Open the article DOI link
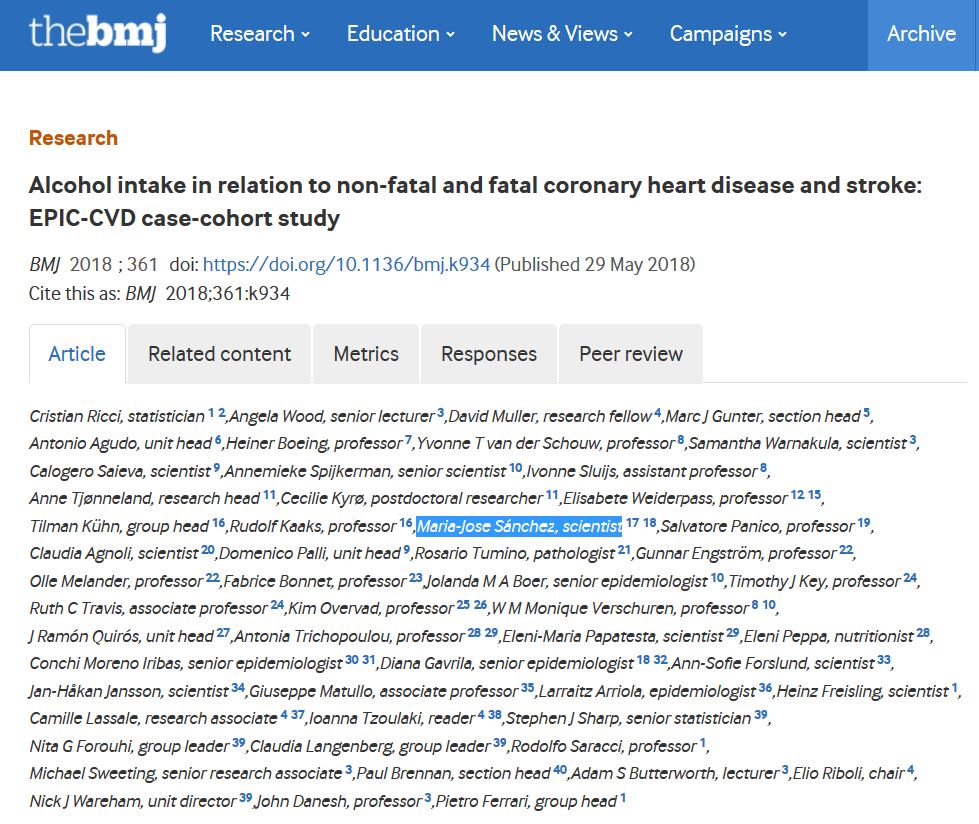 346,265
